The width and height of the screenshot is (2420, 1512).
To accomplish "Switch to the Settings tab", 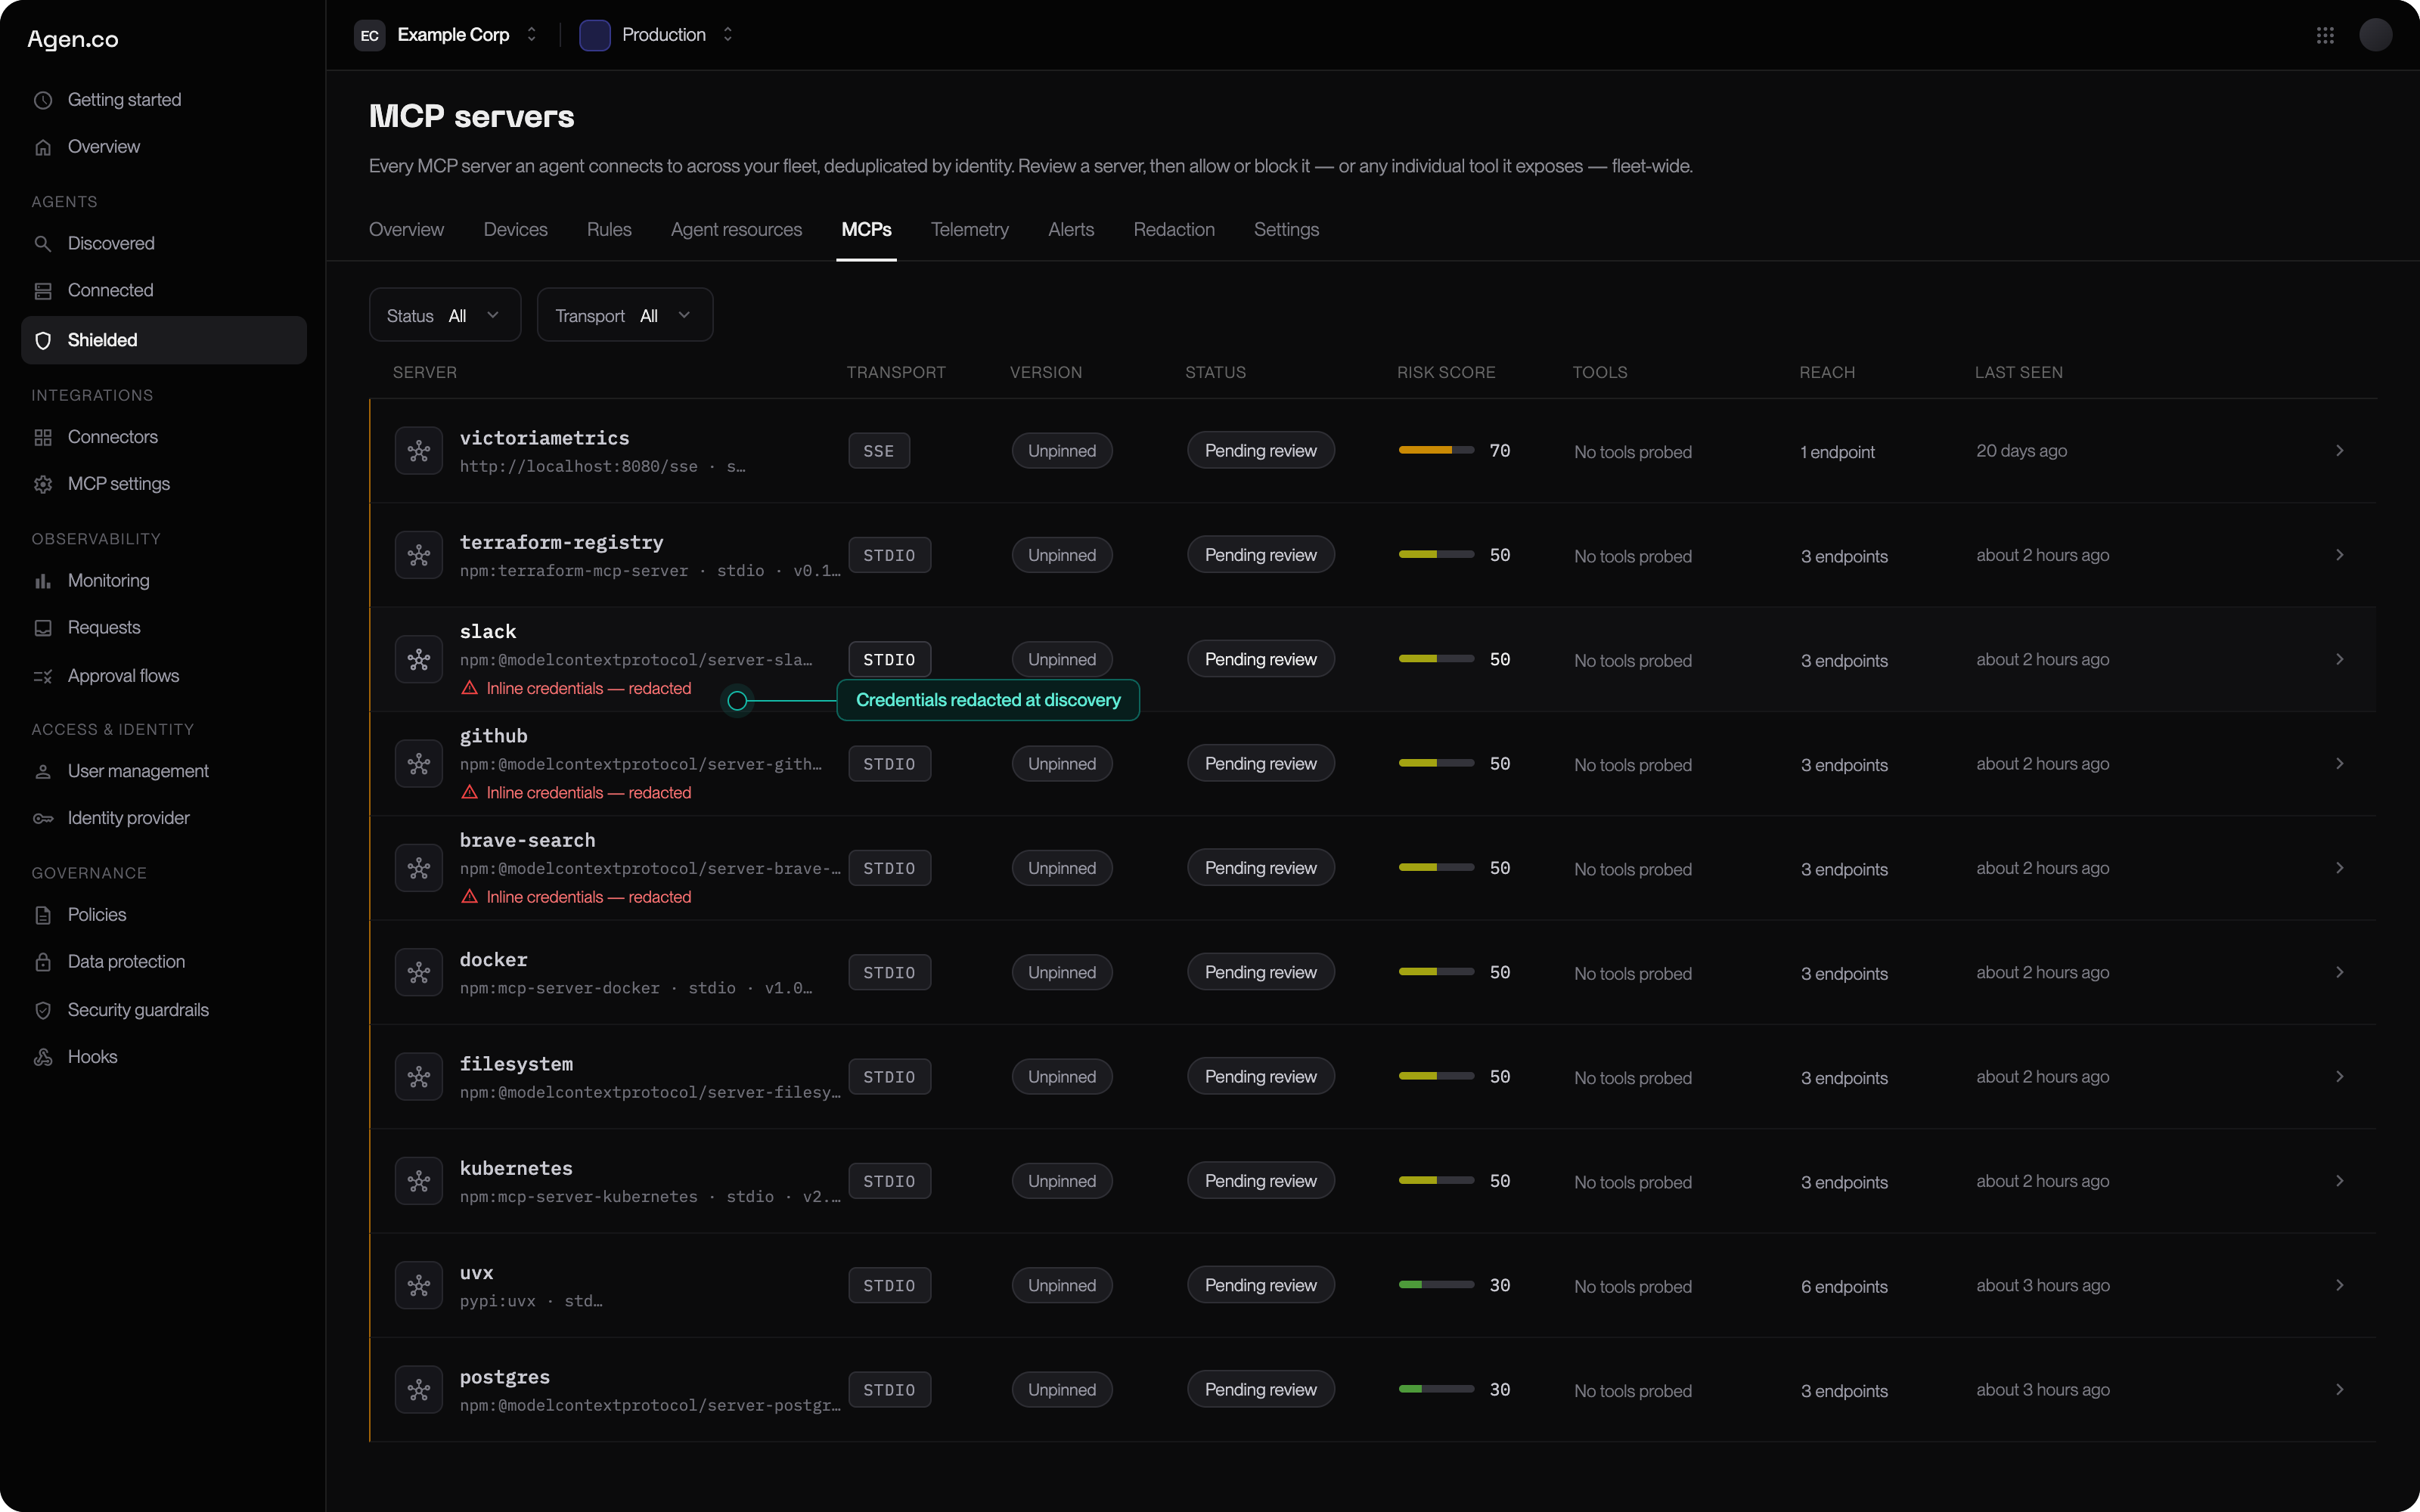I will (1286, 230).
